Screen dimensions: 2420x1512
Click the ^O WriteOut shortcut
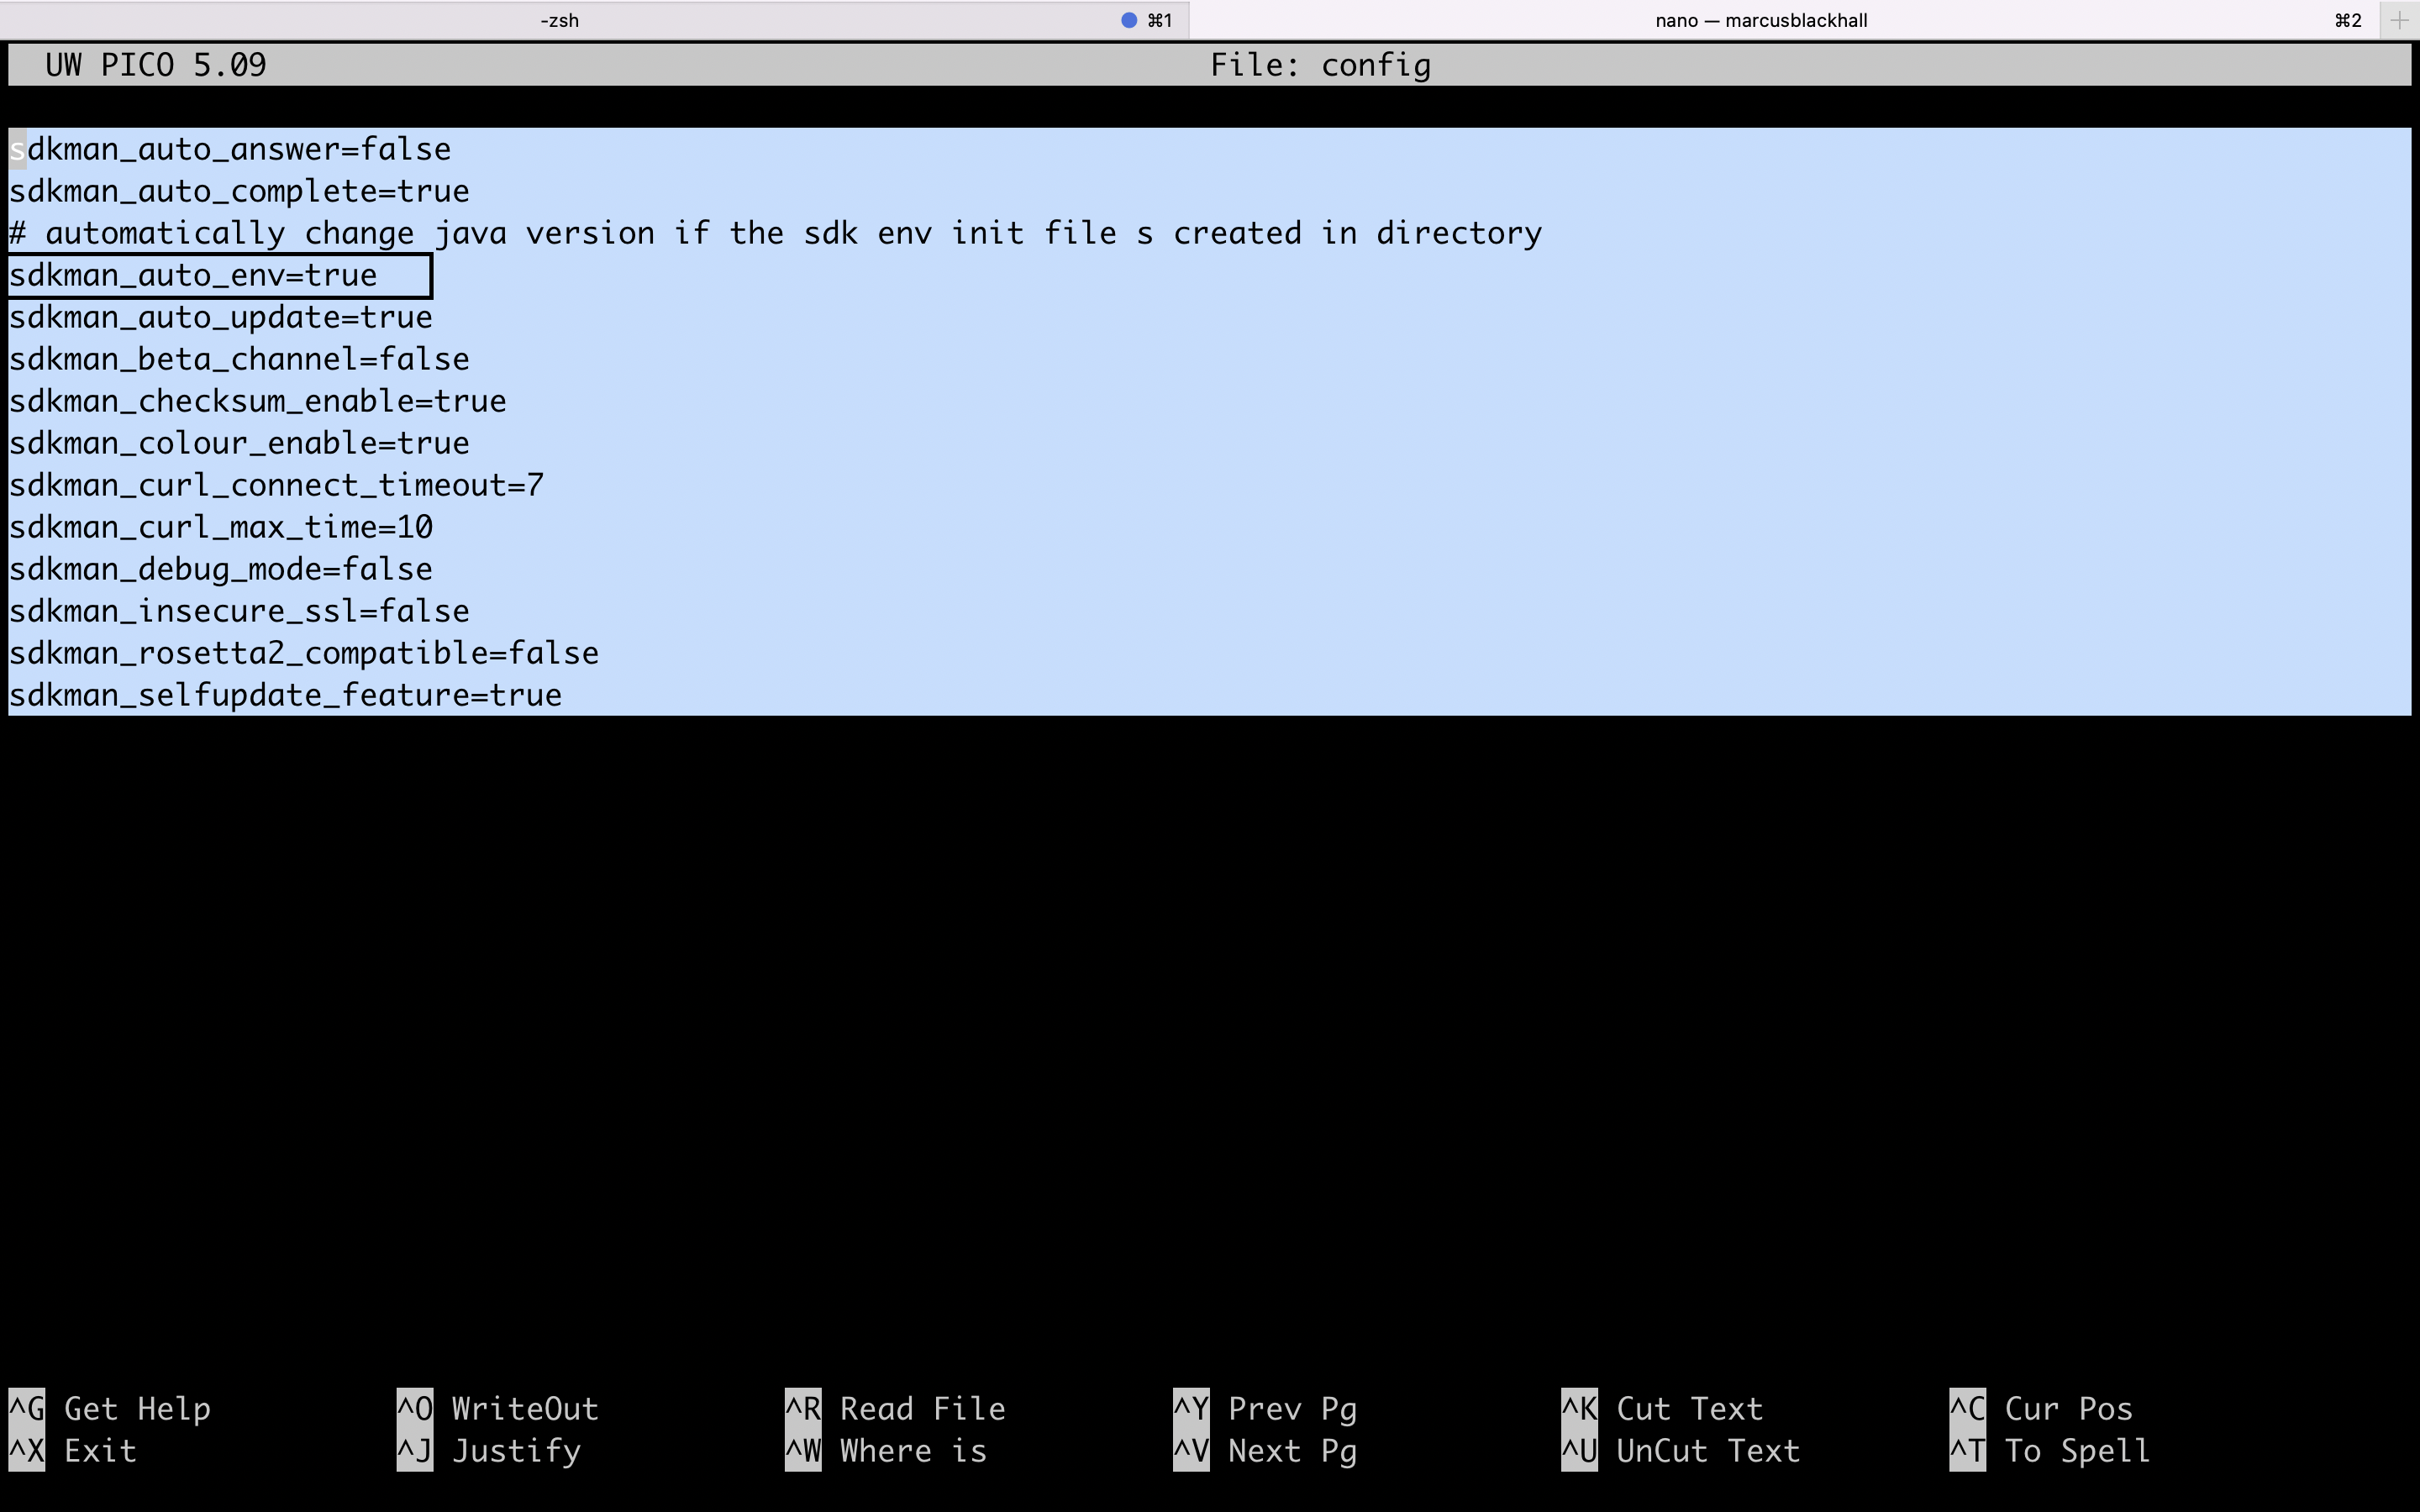[x=498, y=1408]
